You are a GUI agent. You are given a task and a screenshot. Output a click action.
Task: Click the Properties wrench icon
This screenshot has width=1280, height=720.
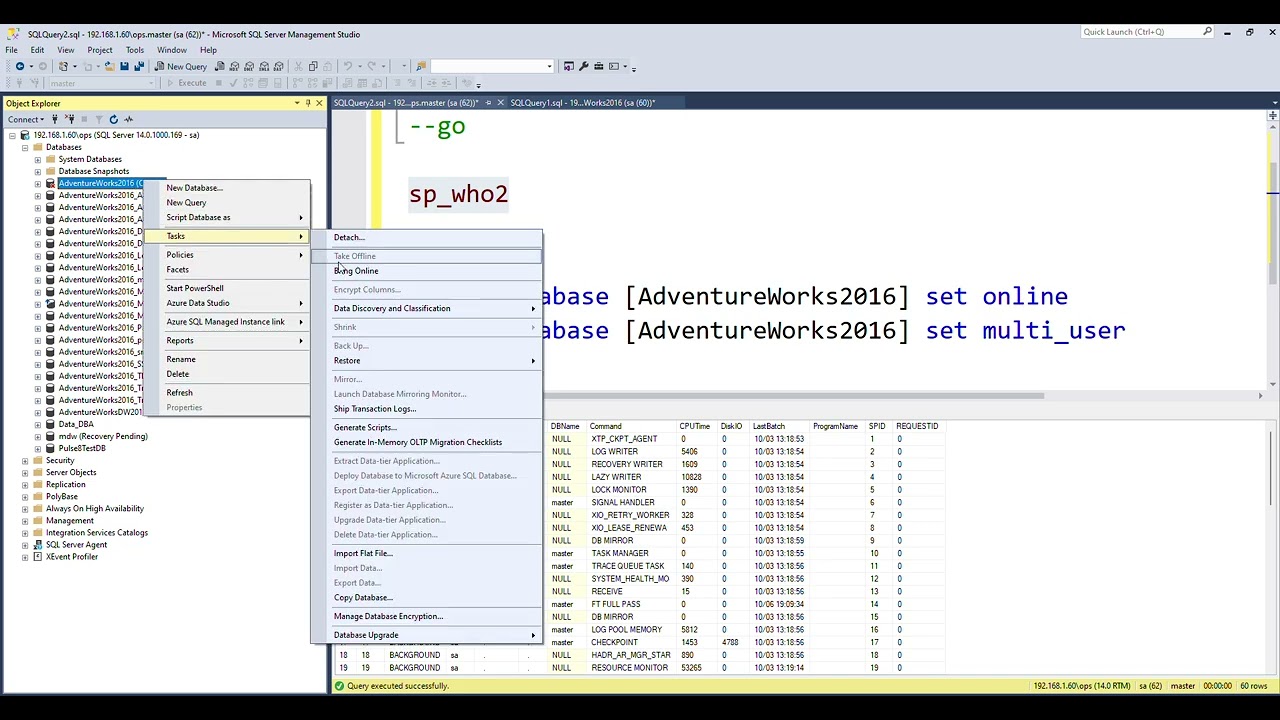point(583,66)
